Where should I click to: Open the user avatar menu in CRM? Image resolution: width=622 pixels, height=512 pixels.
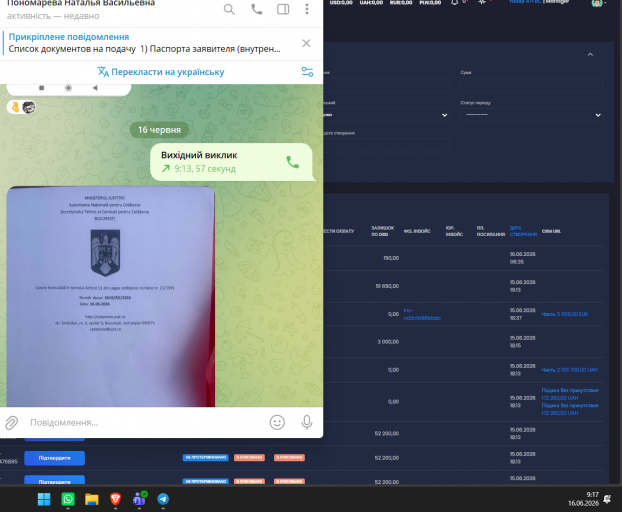point(597,3)
